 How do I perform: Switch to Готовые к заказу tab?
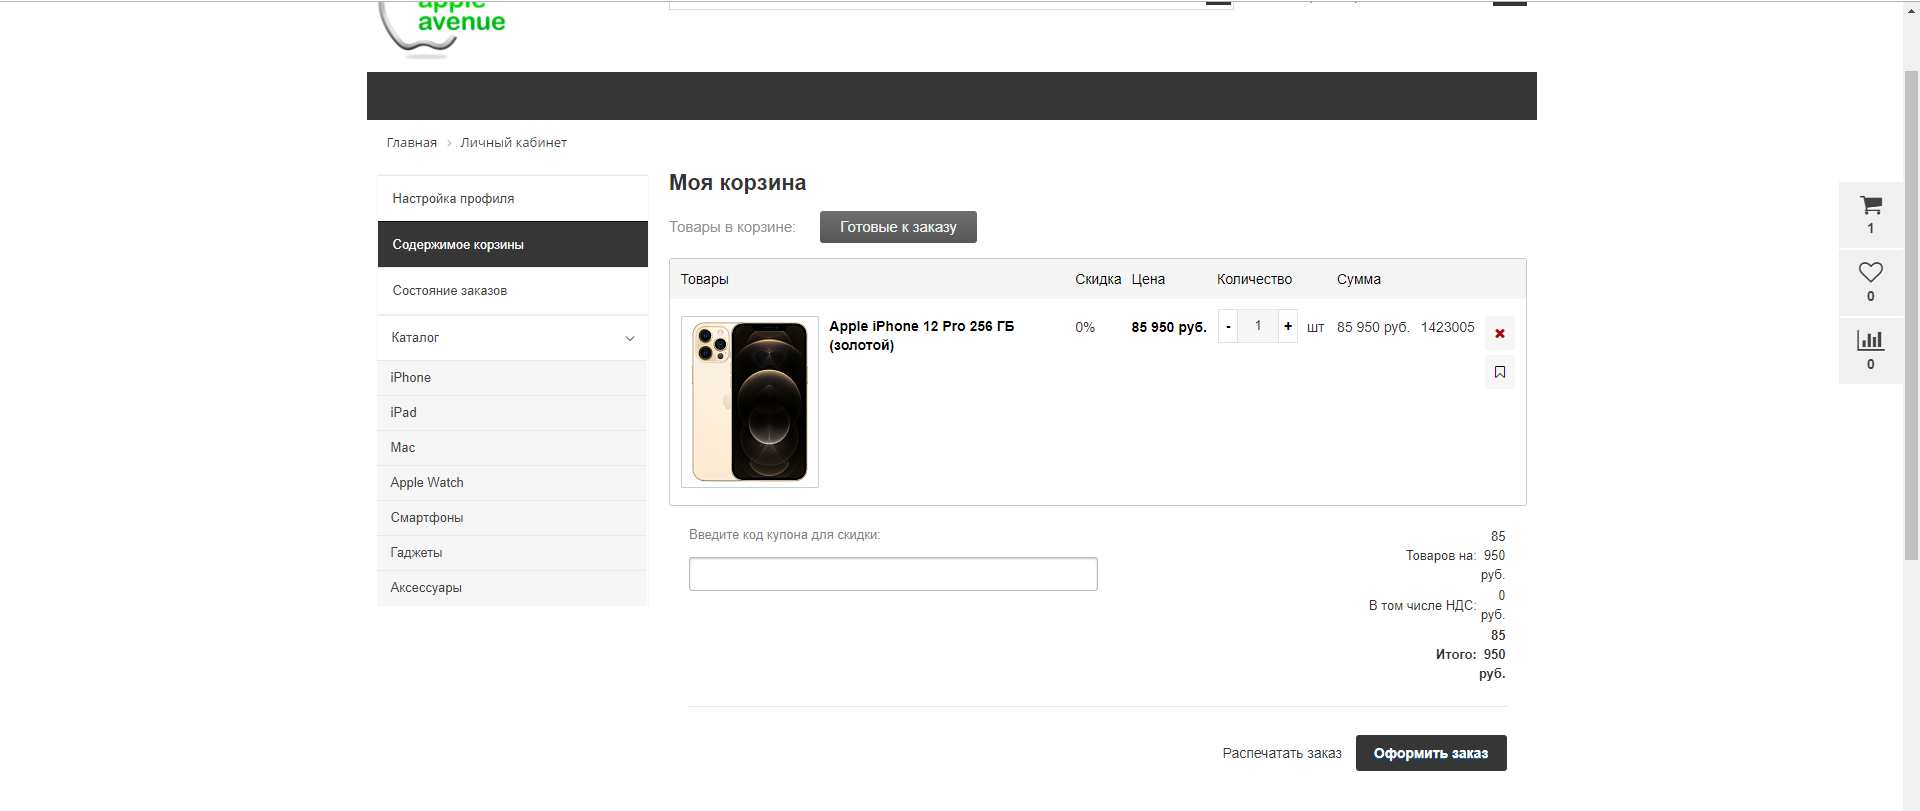click(x=897, y=227)
